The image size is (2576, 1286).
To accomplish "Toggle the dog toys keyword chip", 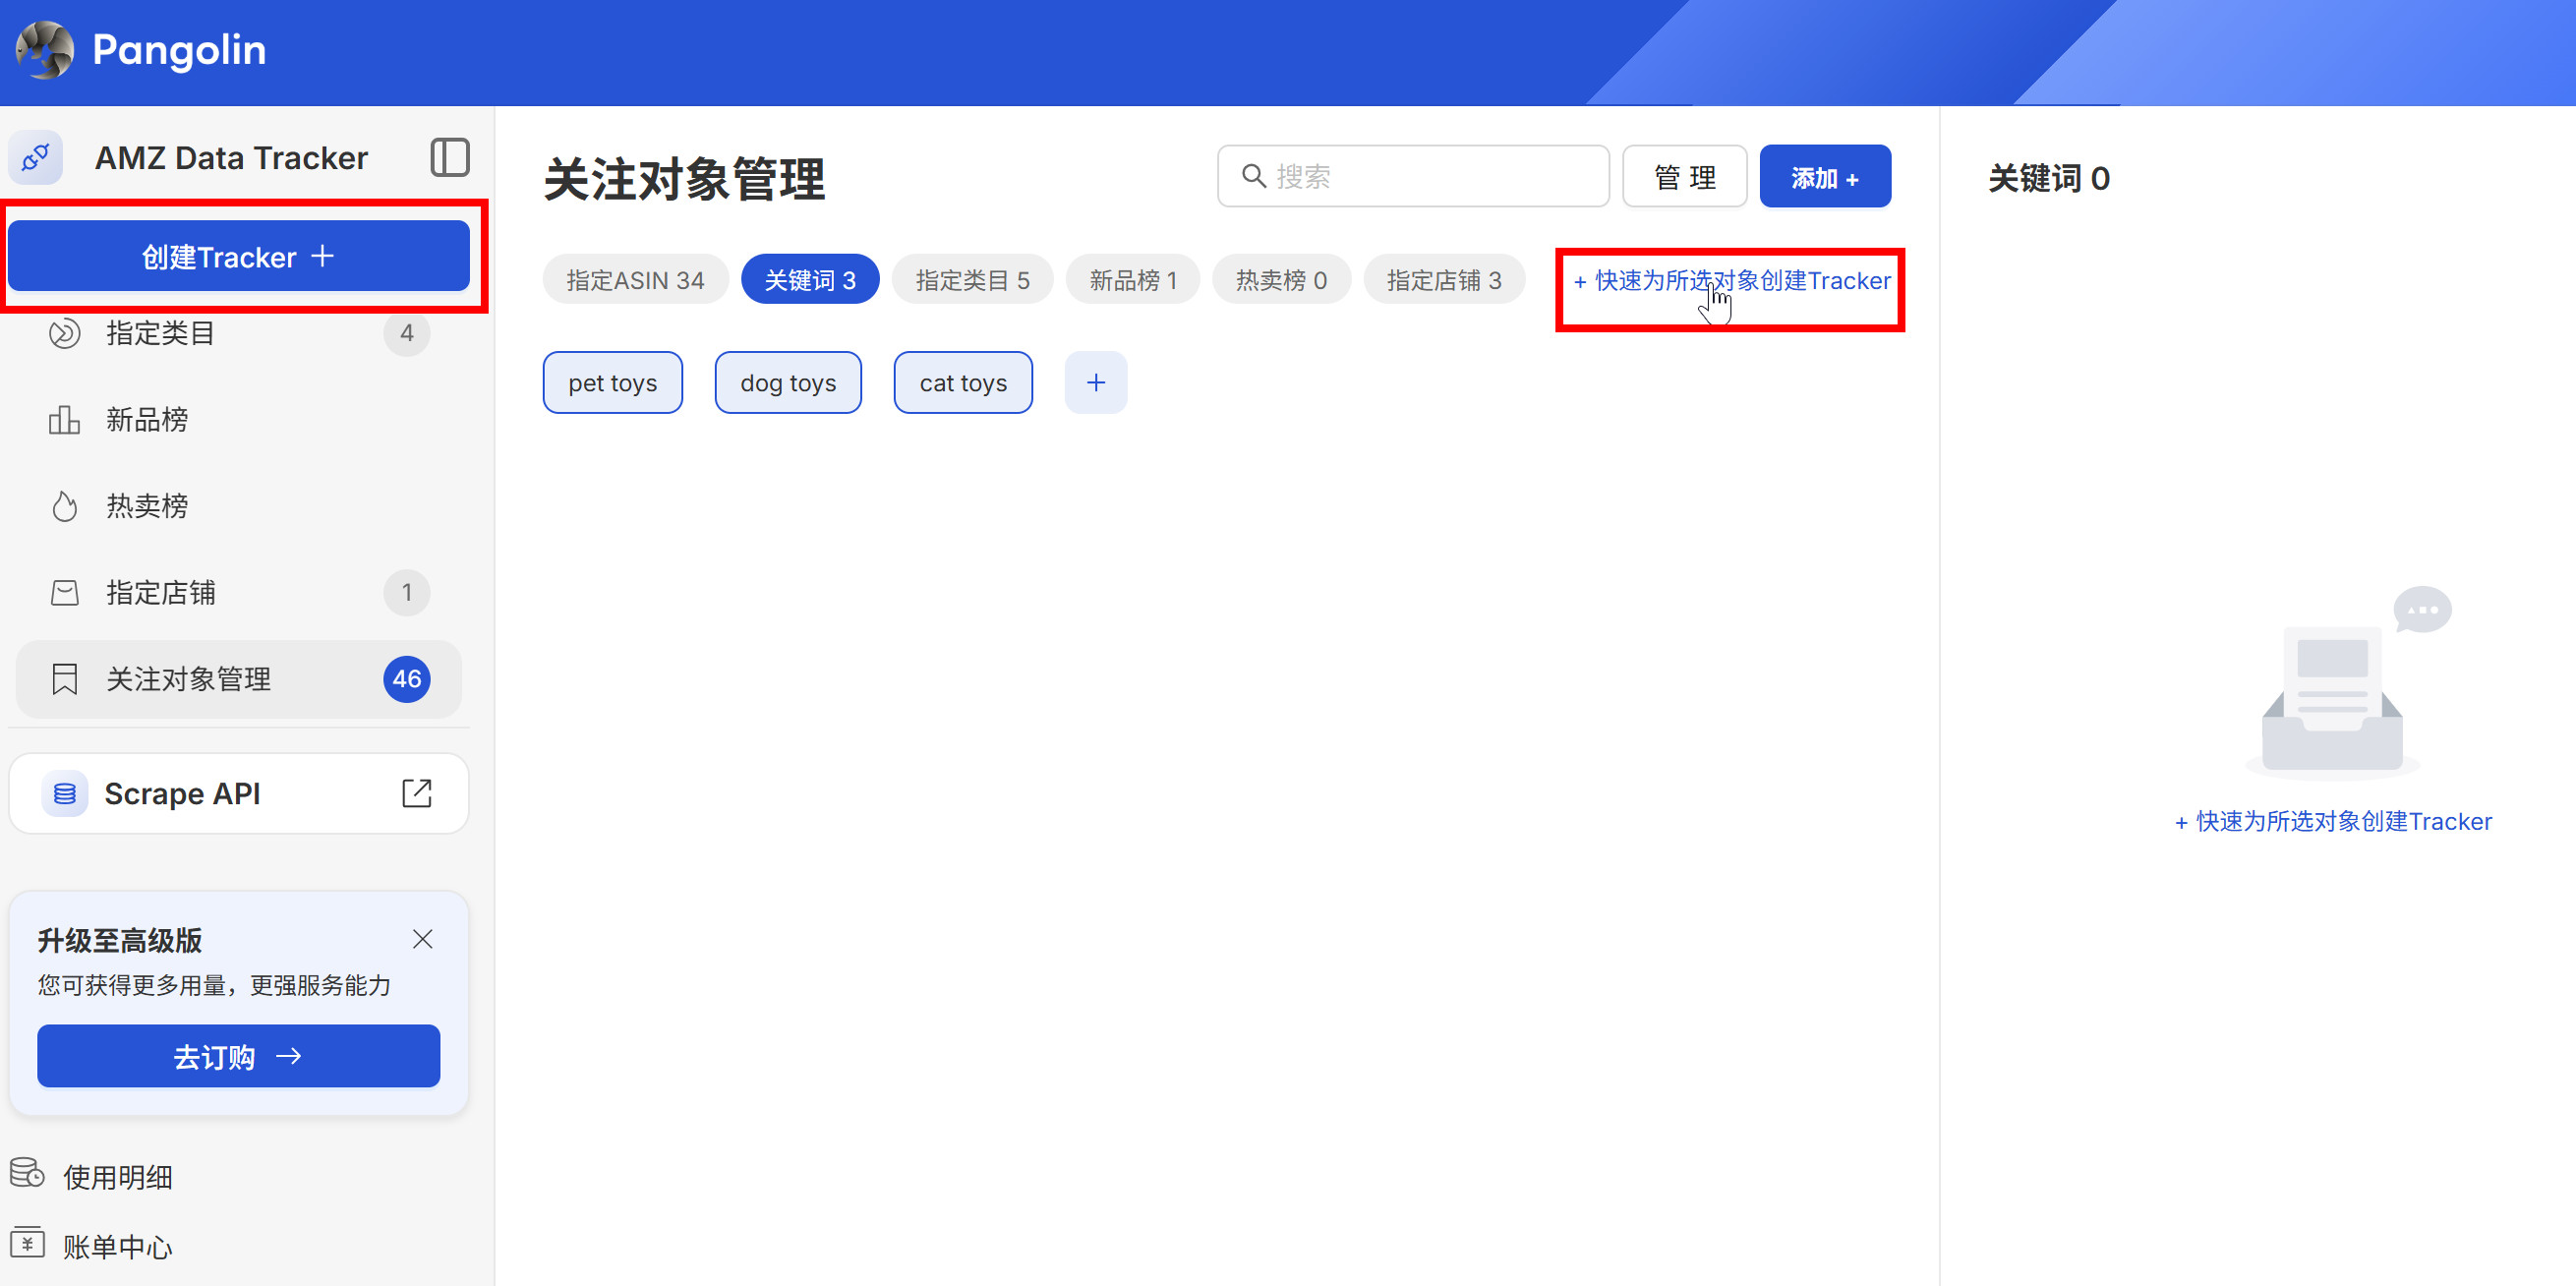I will click(787, 383).
